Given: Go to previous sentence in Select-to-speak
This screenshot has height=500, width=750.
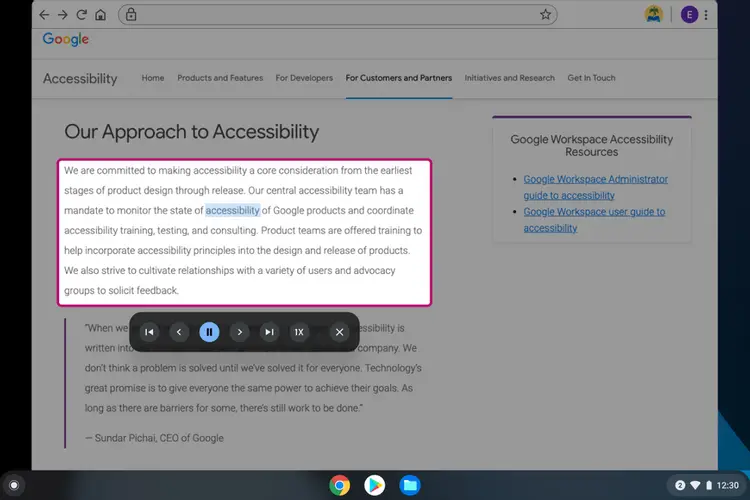Looking at the screenshot, I should [179, 332].
